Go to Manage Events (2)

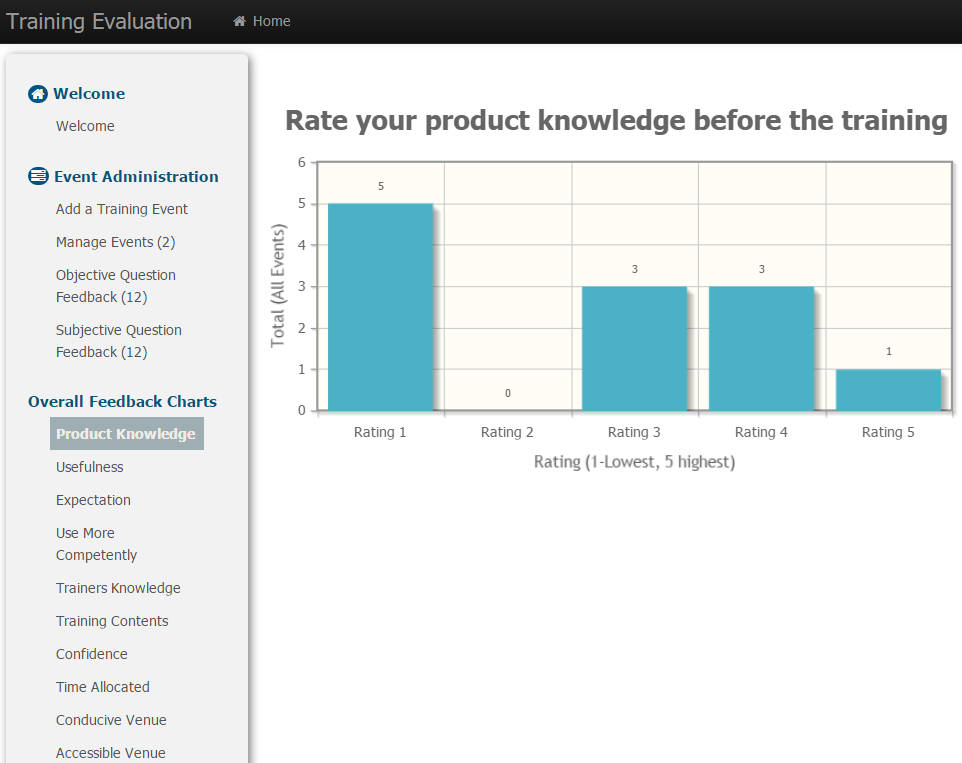pos(115,242)
